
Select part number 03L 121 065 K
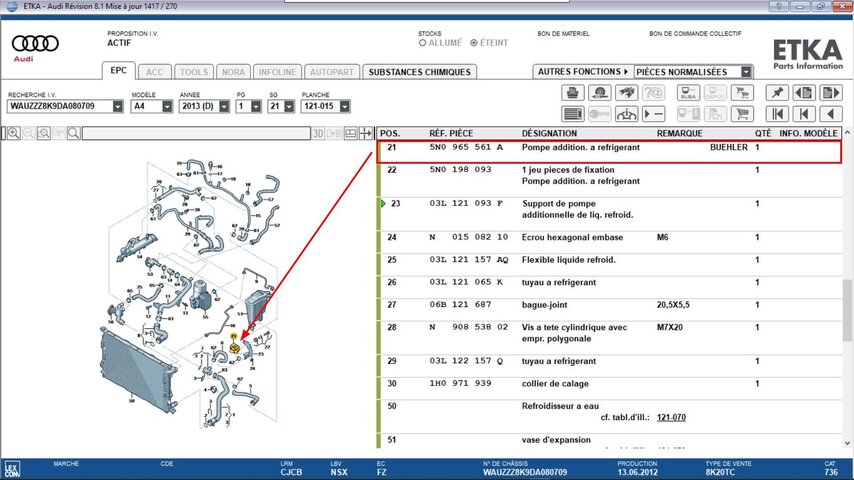click(x=466, y=282)
